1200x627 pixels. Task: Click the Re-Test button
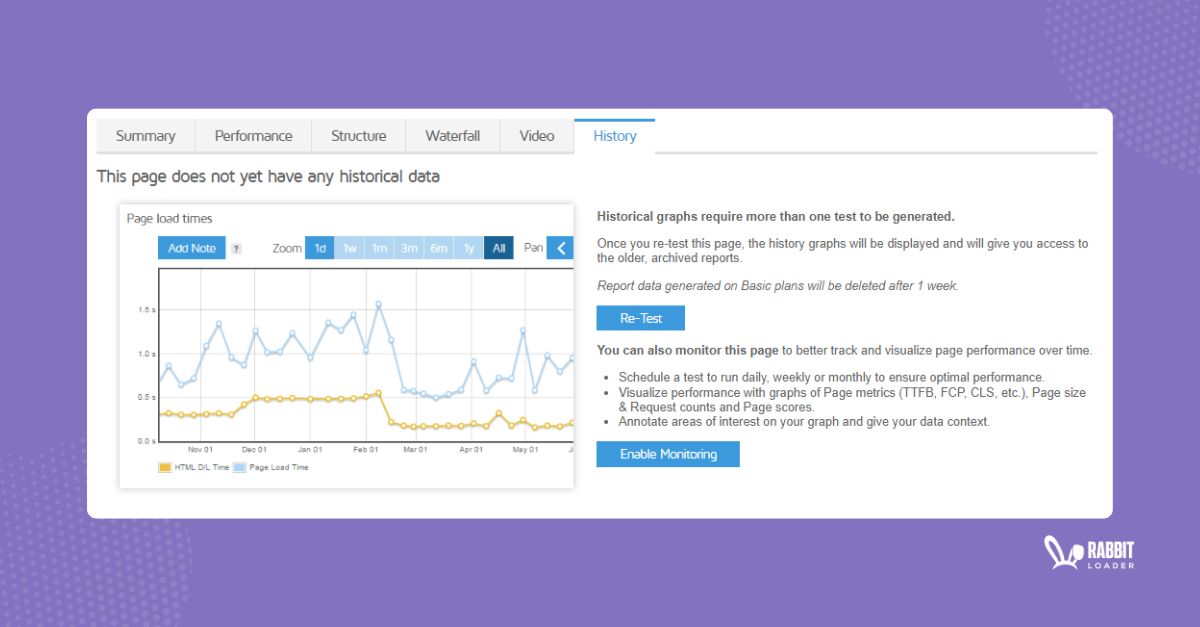[x=640, y=317]
